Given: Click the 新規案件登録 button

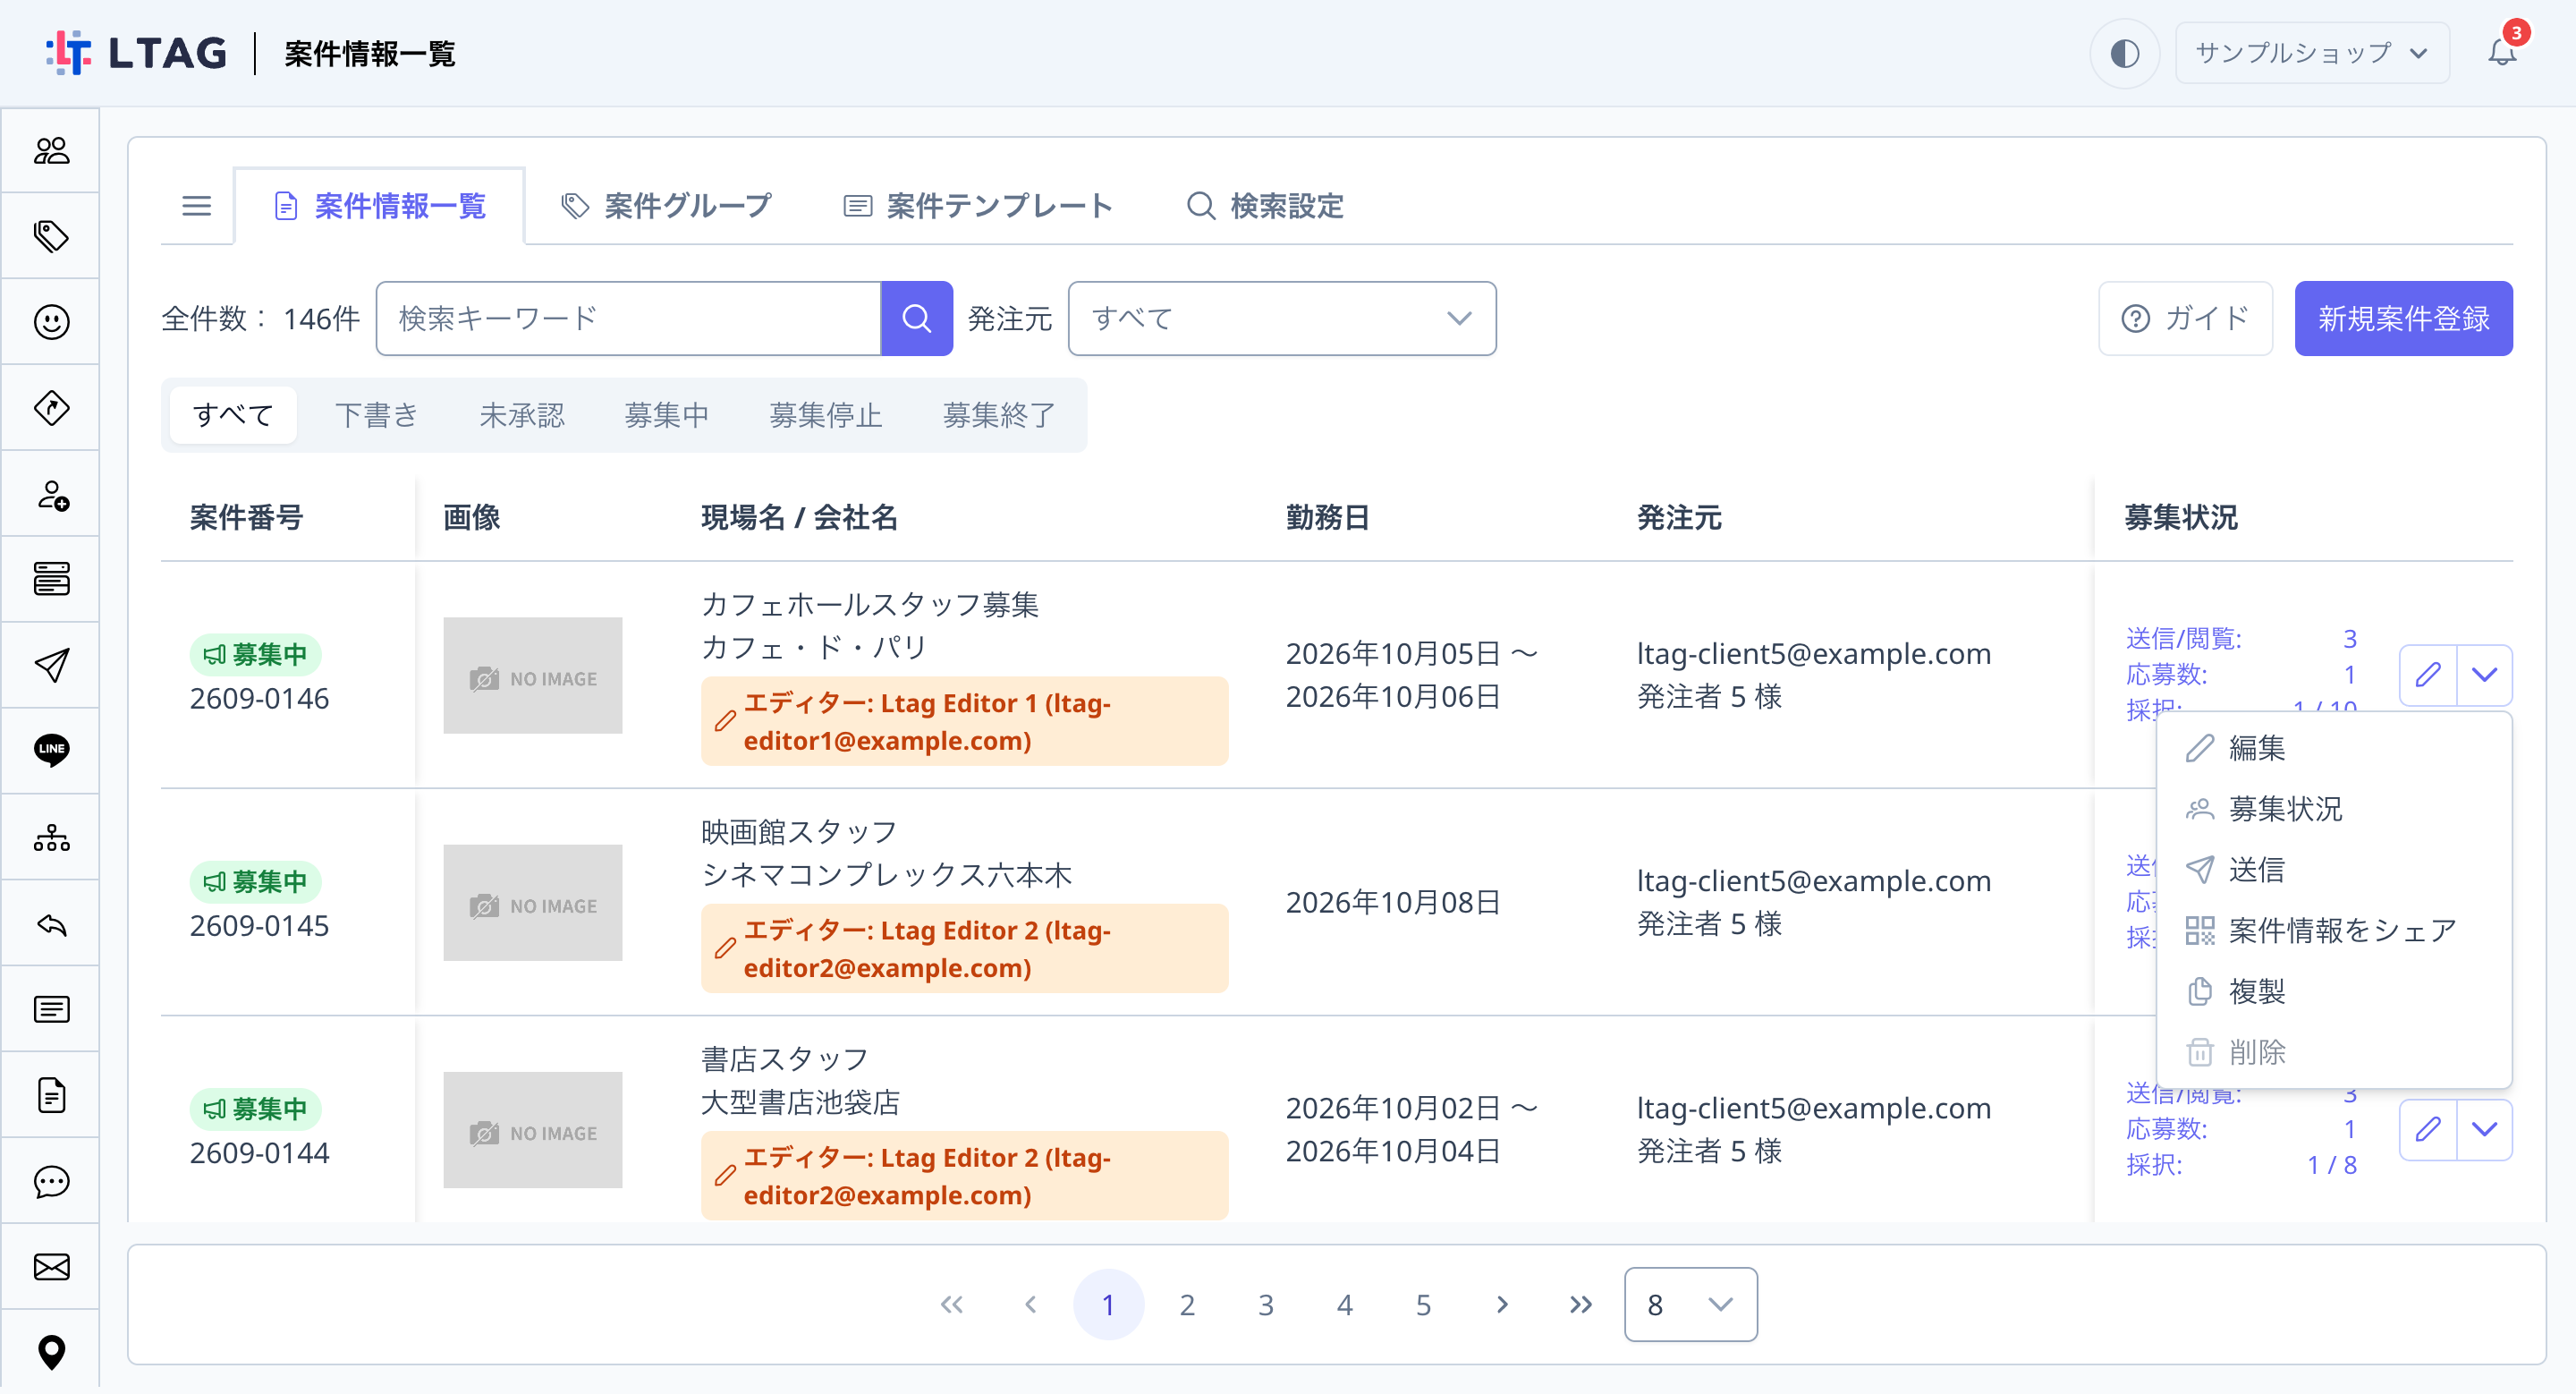Looking at the screenshot, I should pyautogui.click(x=2403, y=318).
